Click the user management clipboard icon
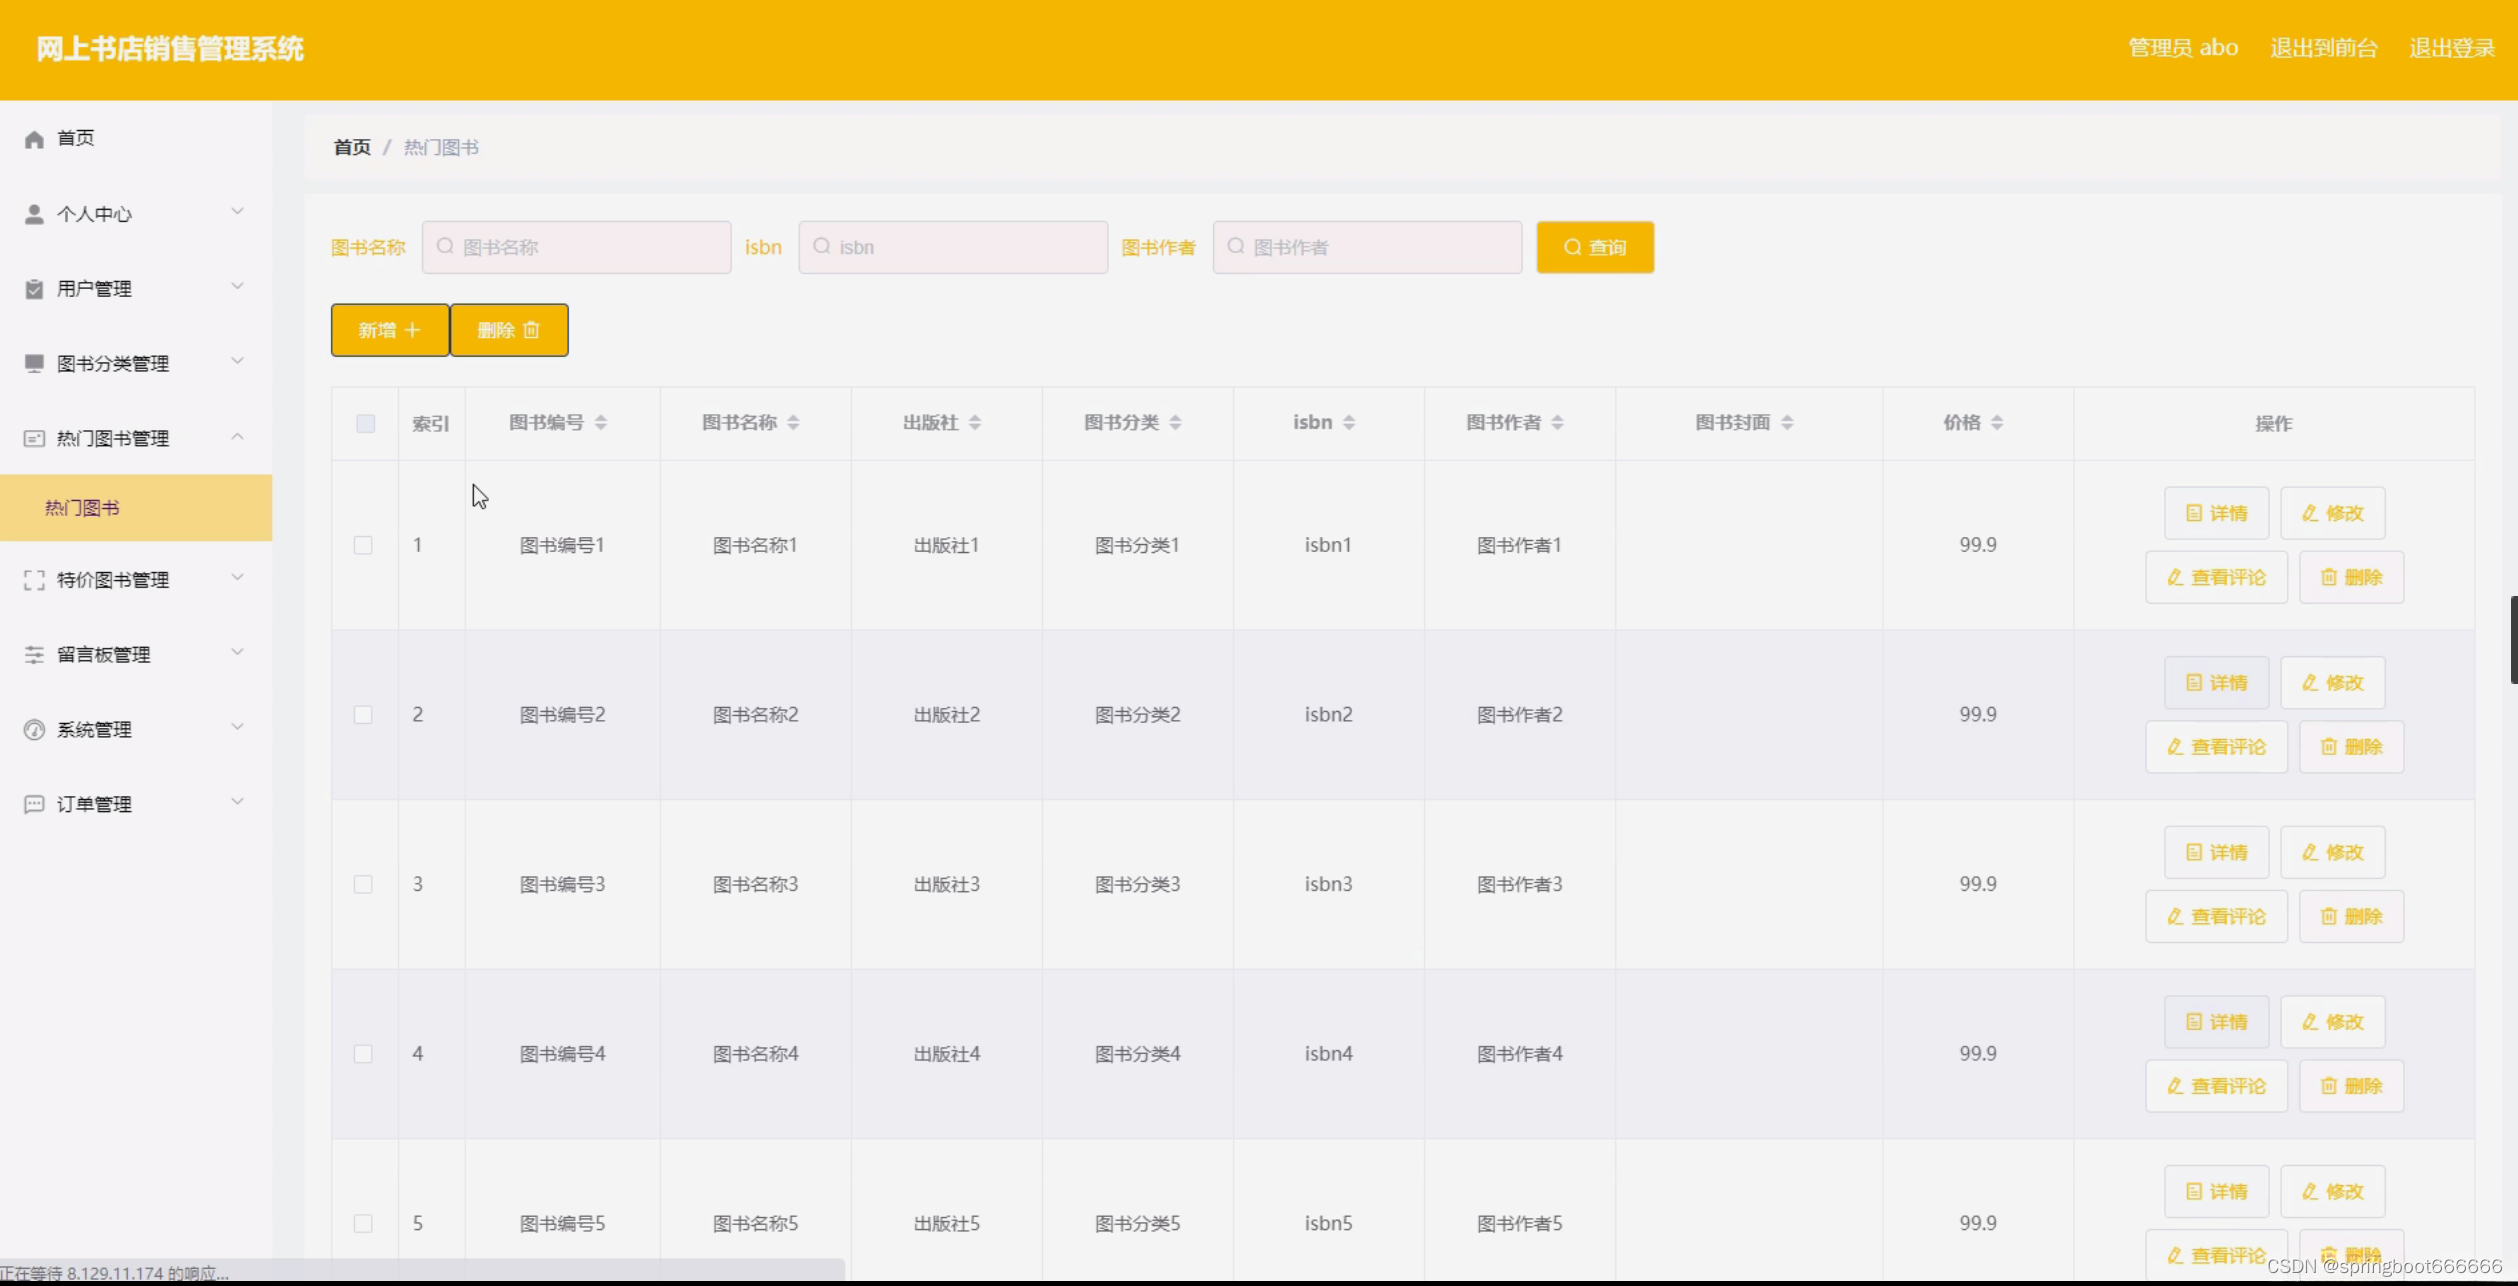Viewport: 2518px width, 1286px height. (x=34, y=289)
